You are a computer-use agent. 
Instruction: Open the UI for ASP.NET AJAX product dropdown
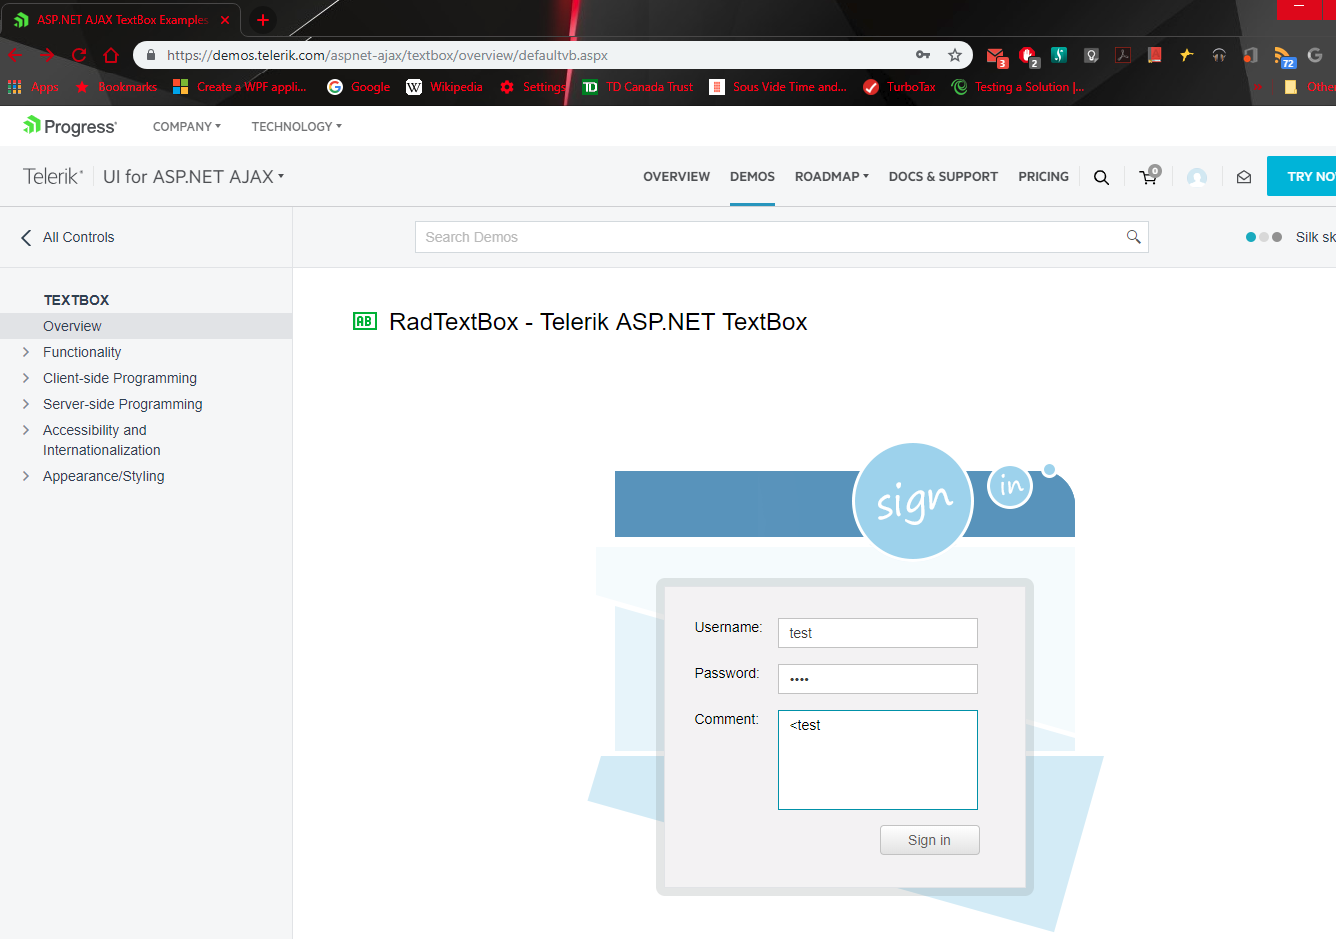click(194, 177)
